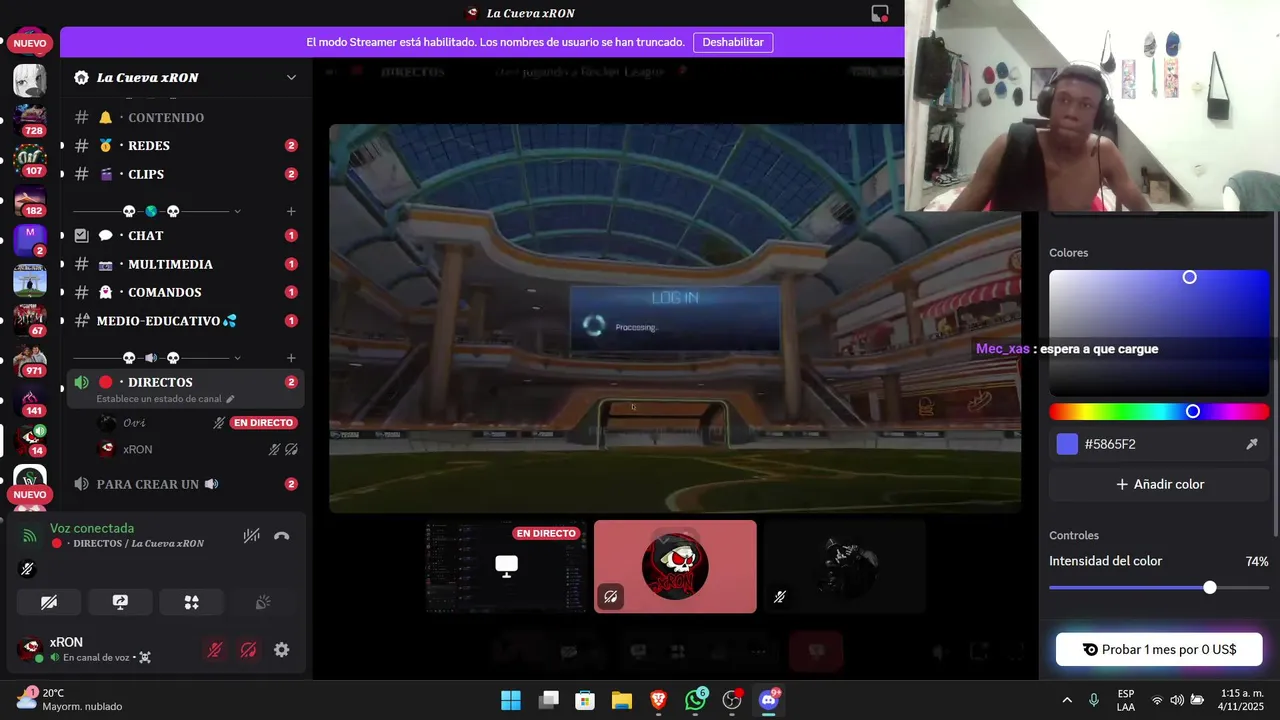The width and height of the screenshot is (1280, 720).
Task: Select the dark avatar participant tile
Action: pos(844,566)
